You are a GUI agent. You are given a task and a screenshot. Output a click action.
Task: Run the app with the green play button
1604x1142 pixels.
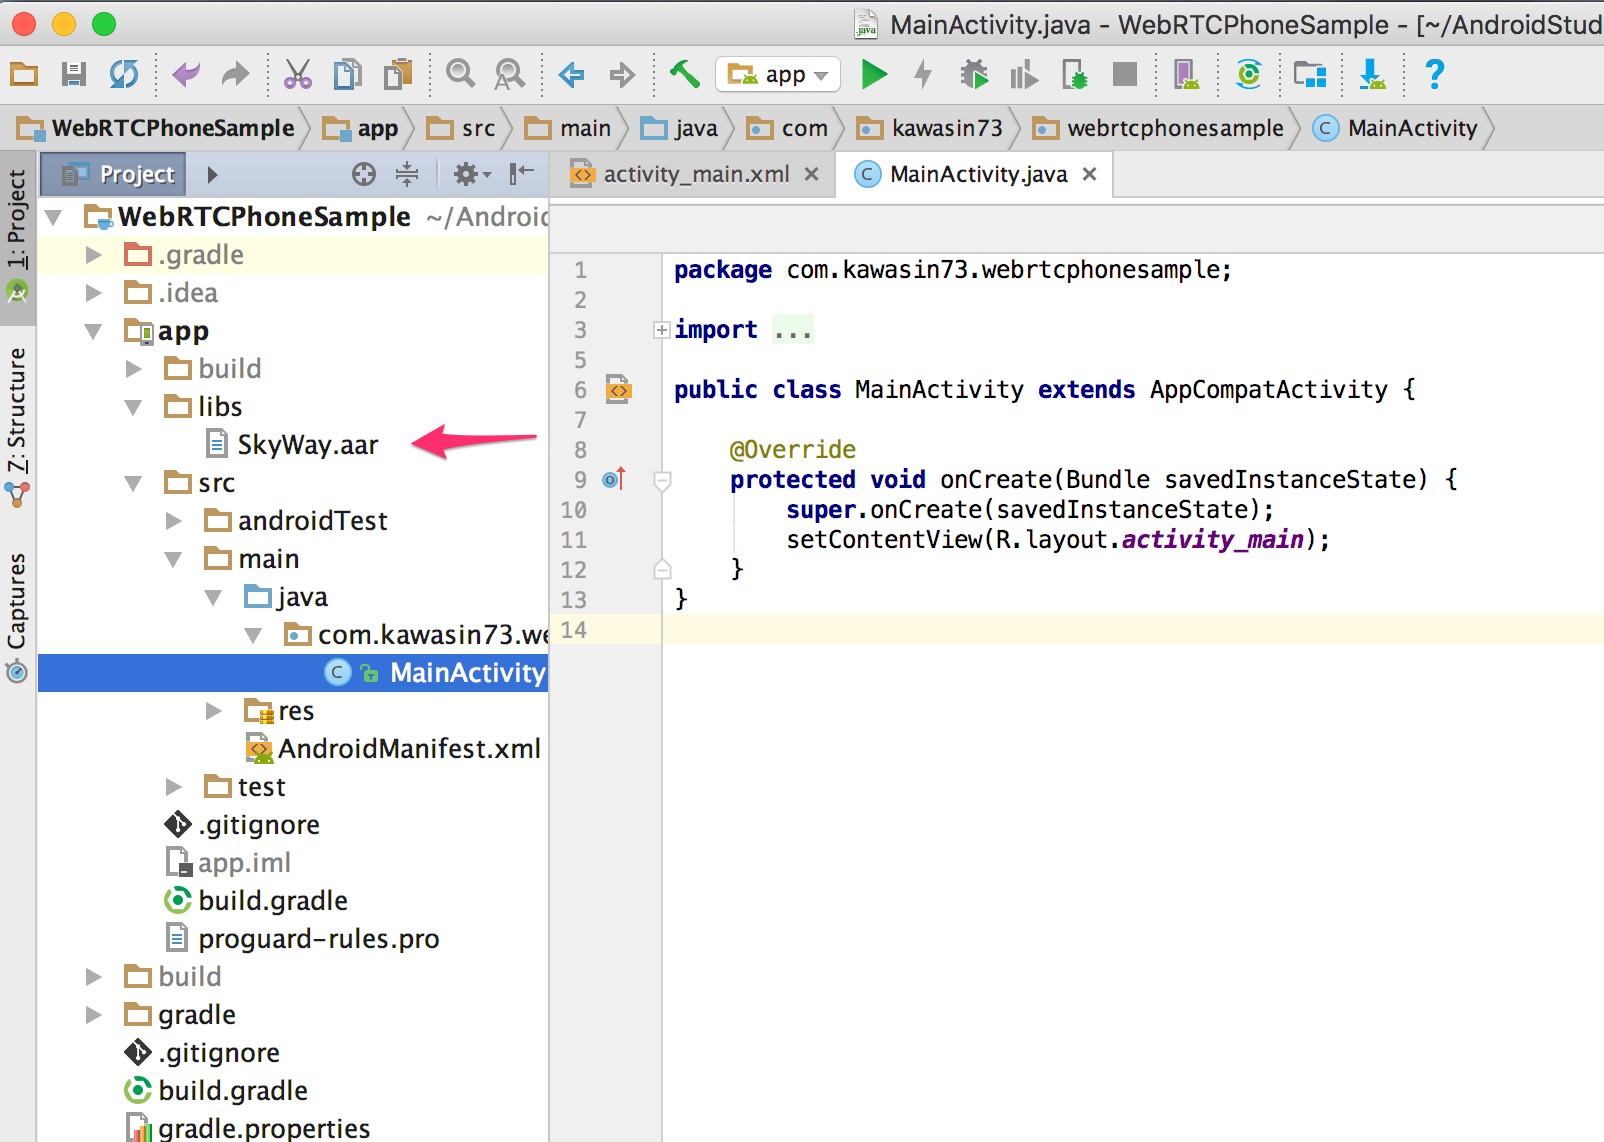coord(873,73)
